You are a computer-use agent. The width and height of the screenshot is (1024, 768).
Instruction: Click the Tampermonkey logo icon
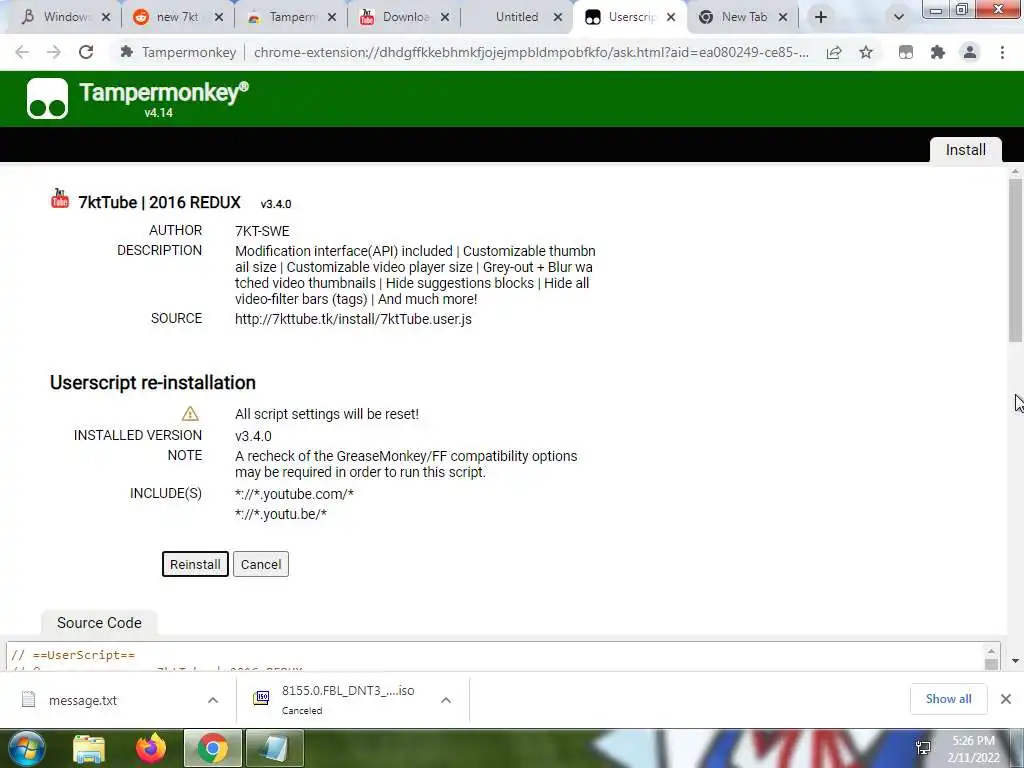pos(47,99)
